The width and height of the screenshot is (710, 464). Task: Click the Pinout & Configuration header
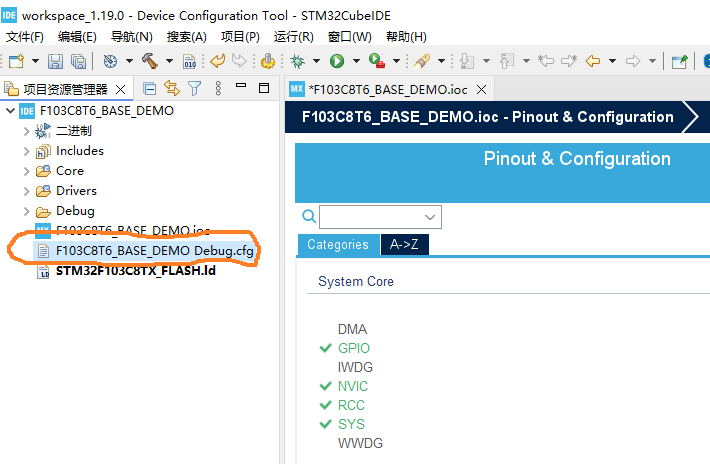click(x=577, y=159)
